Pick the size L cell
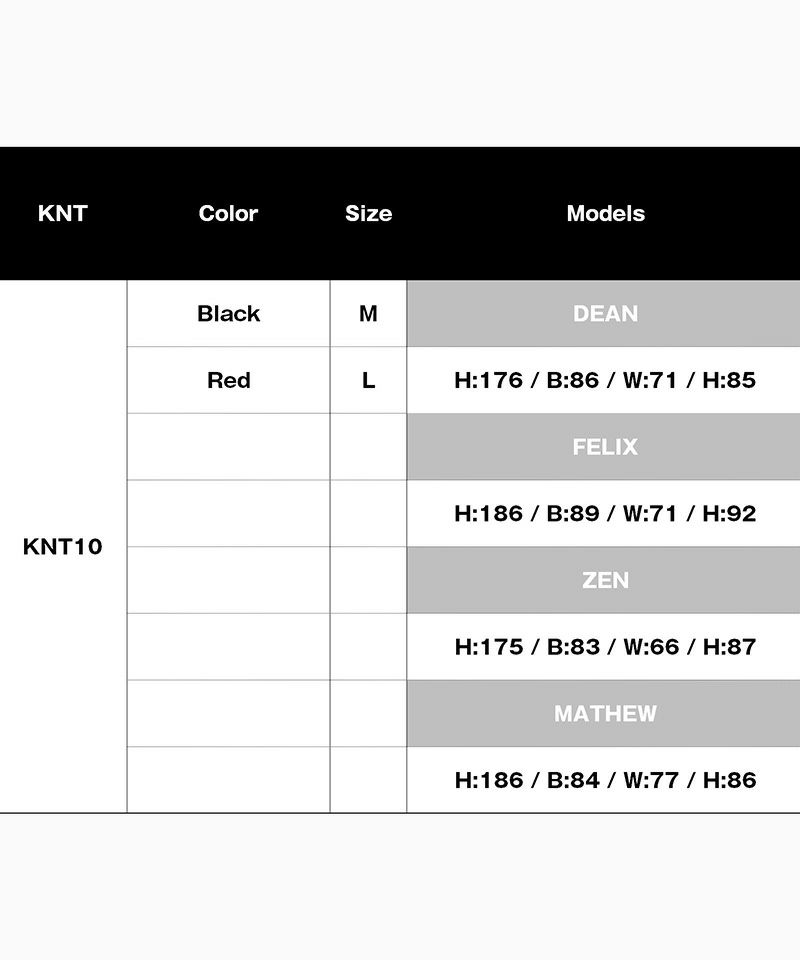 (x=368, y=380)
